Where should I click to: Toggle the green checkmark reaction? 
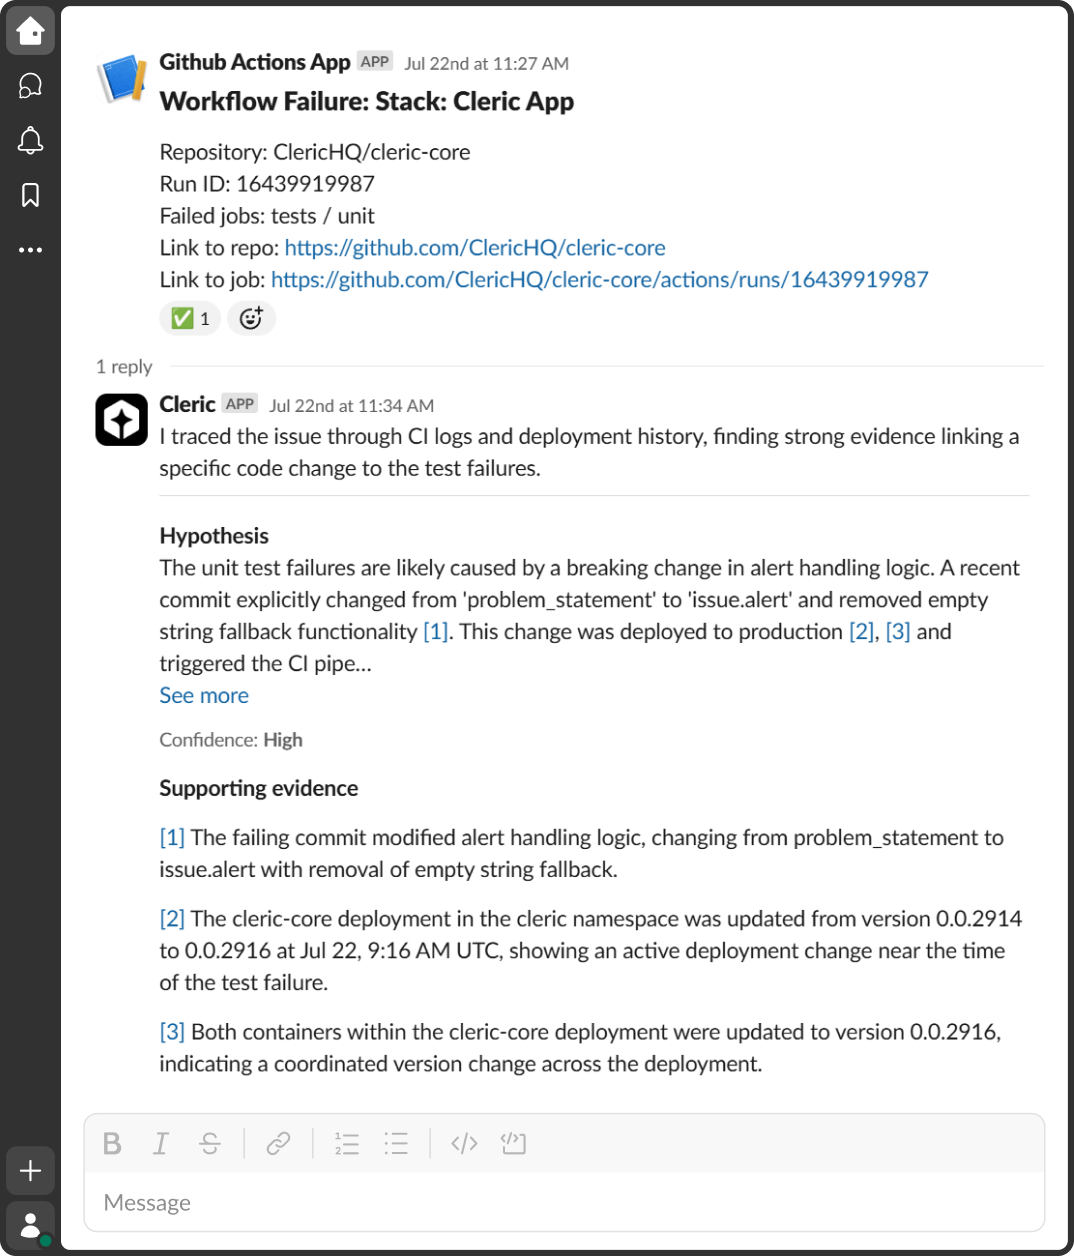pyautogui.click(x=190, y=318)
